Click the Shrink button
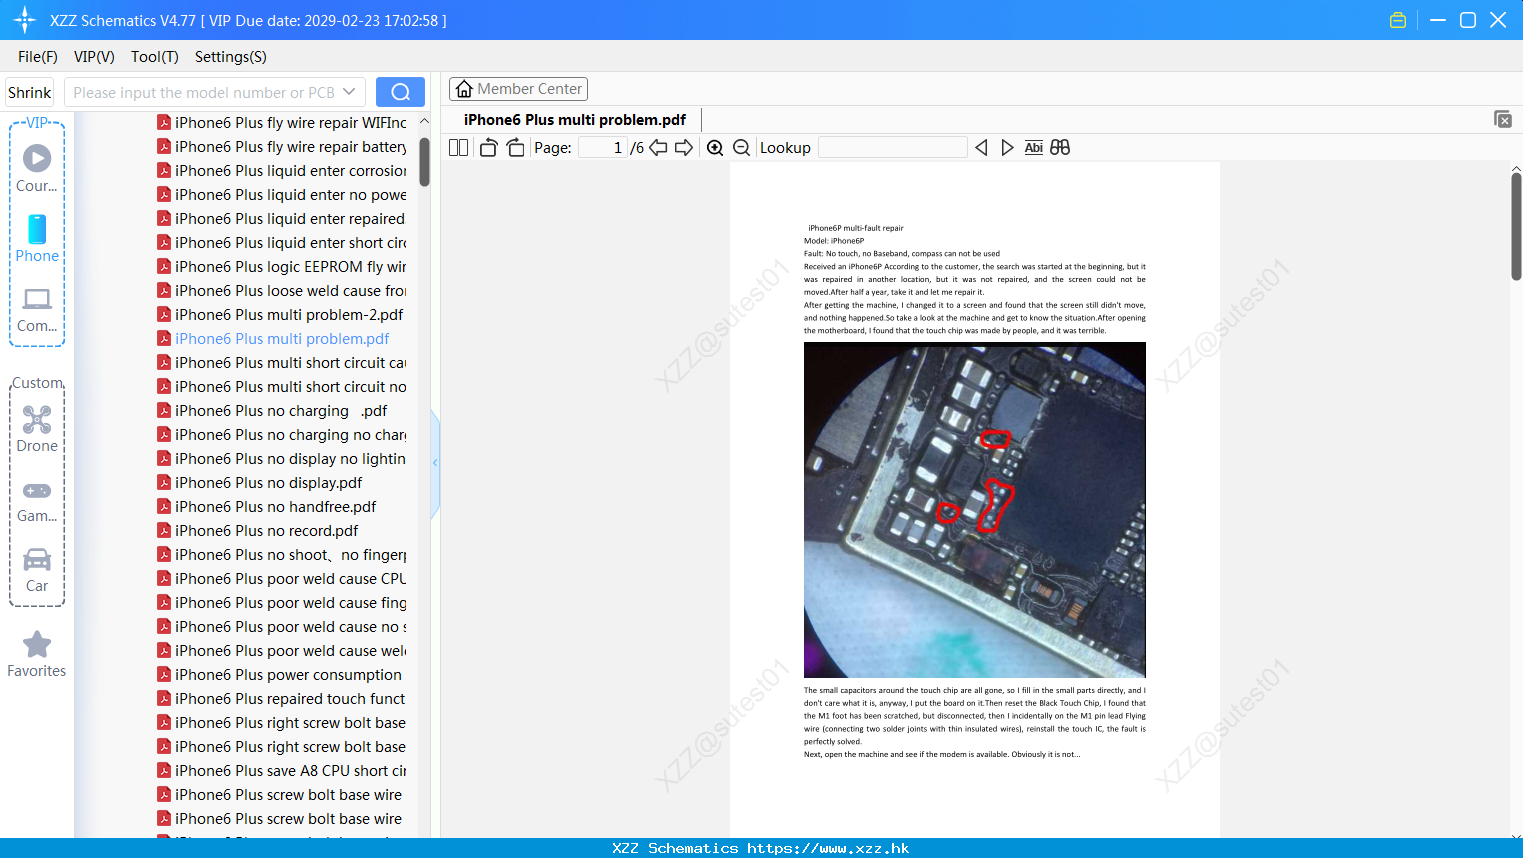 (30, 92)
